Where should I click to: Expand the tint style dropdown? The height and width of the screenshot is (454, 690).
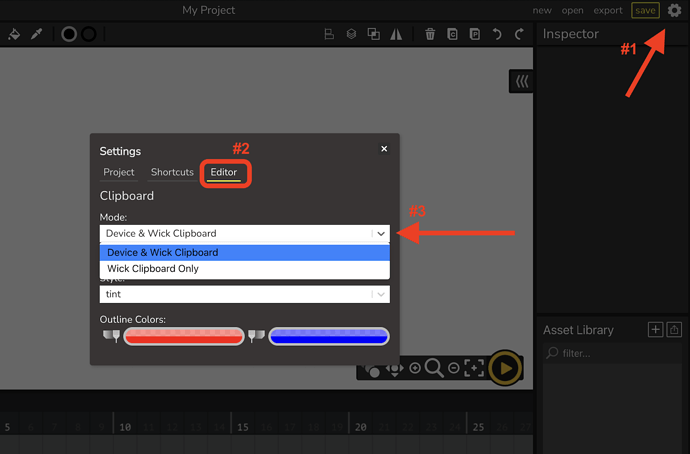pos(245,294)
